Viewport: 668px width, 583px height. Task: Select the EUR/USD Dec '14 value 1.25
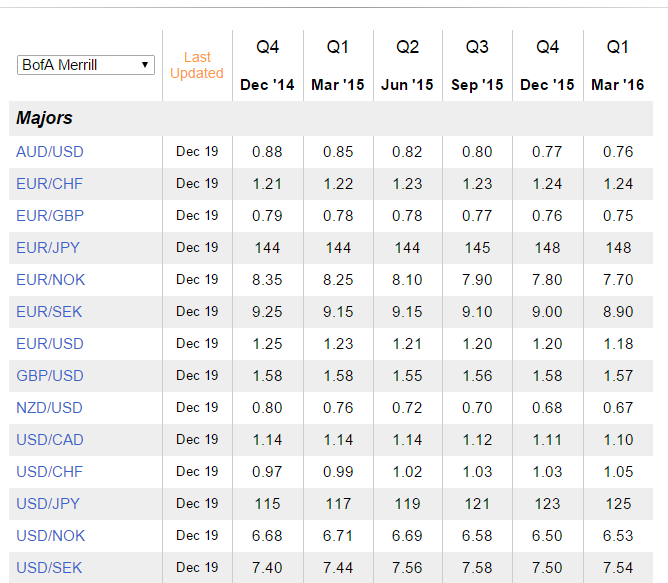click(x=267, y=344)
